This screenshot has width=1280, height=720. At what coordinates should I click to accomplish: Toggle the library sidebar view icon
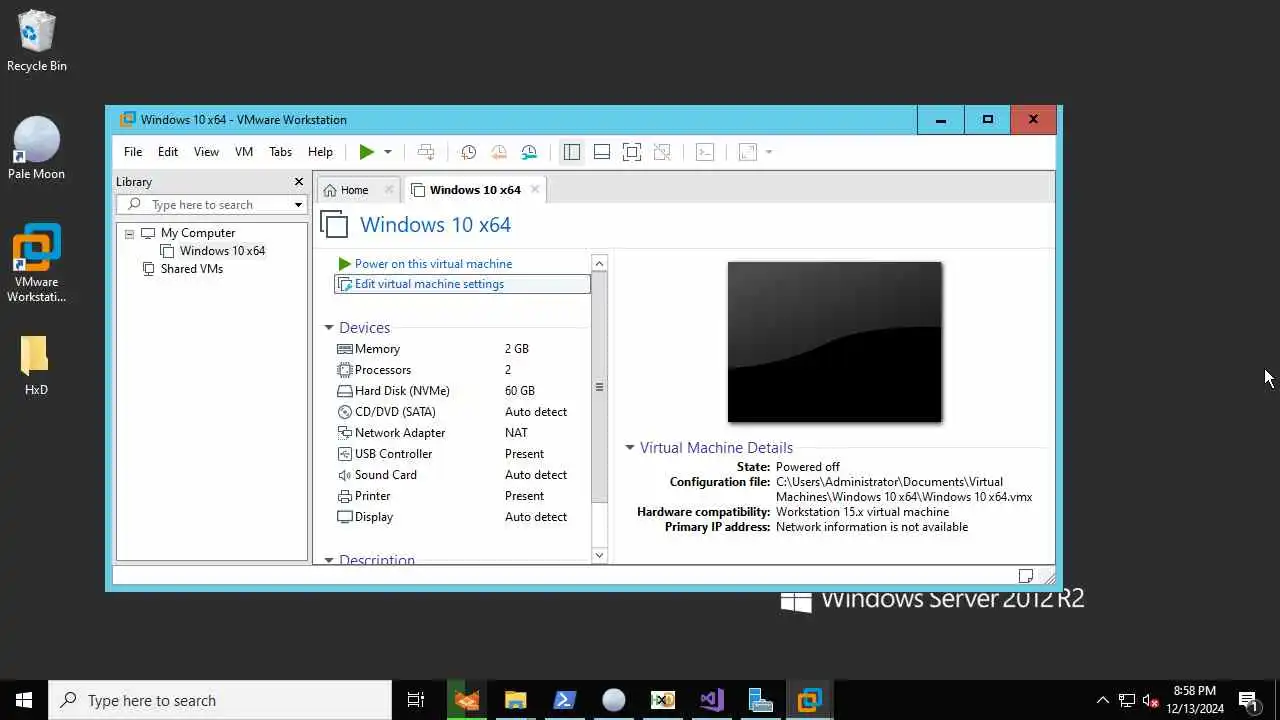coord(572,152)
